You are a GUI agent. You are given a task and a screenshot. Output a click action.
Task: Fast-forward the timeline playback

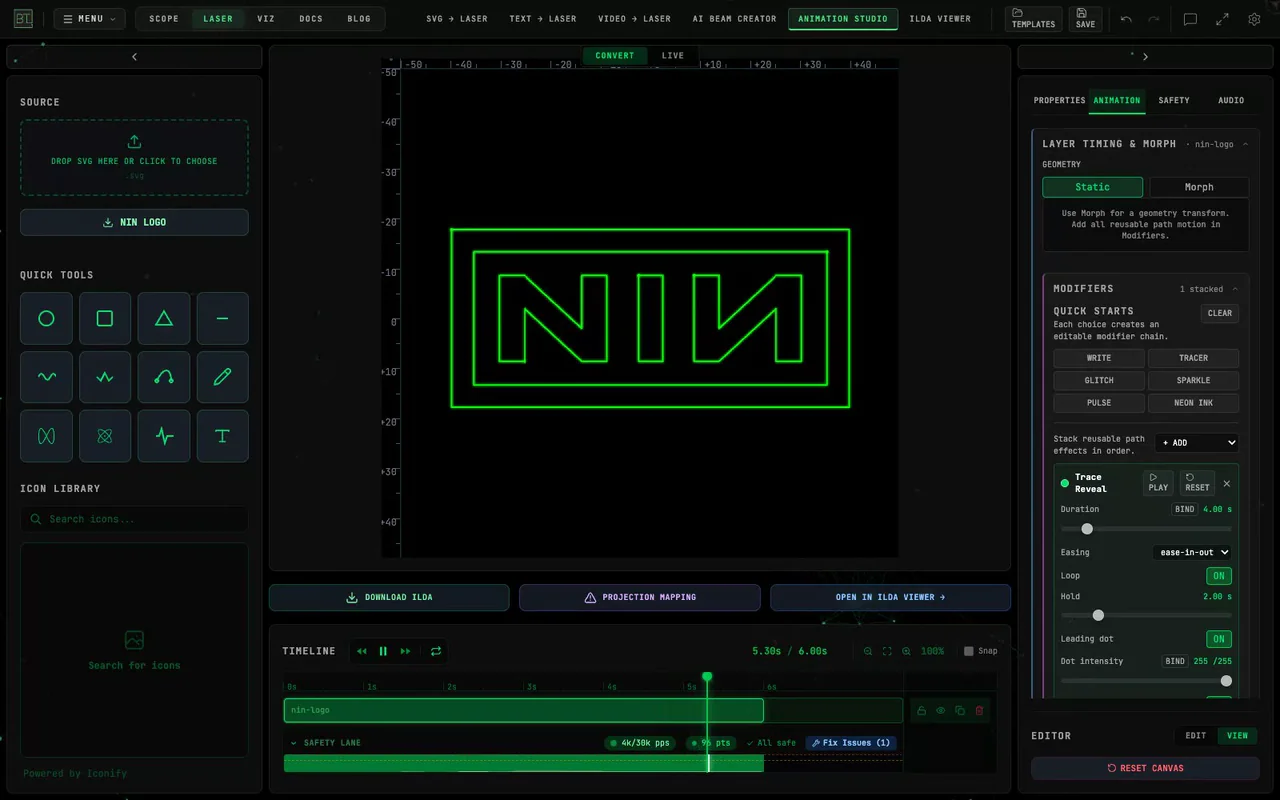pyautogui.click(x=405, y=651)
